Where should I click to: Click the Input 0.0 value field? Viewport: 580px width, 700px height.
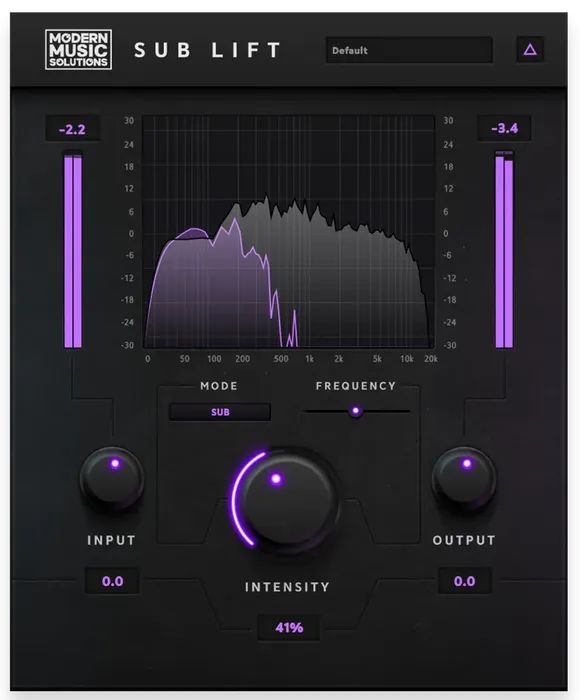[112, 581]
